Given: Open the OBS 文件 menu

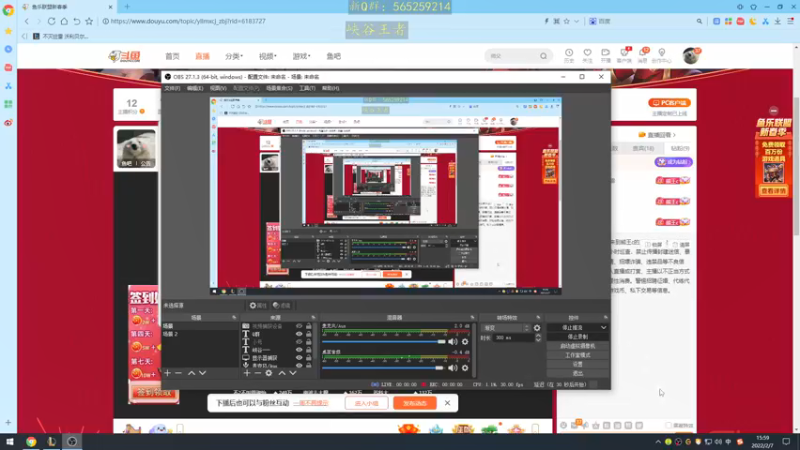Looking at the screenshot, I should (172, 88).
